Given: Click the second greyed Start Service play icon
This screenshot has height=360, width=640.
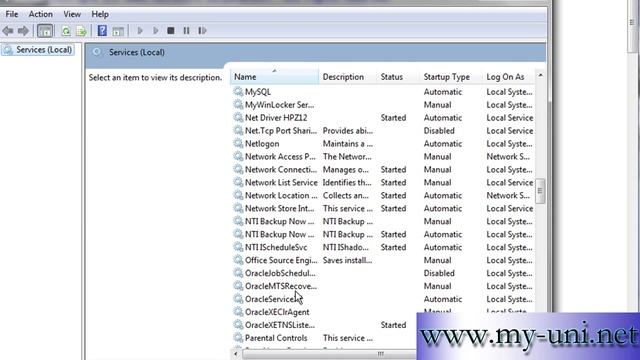Looking at the screenshot, I should [x=156, y=31].
